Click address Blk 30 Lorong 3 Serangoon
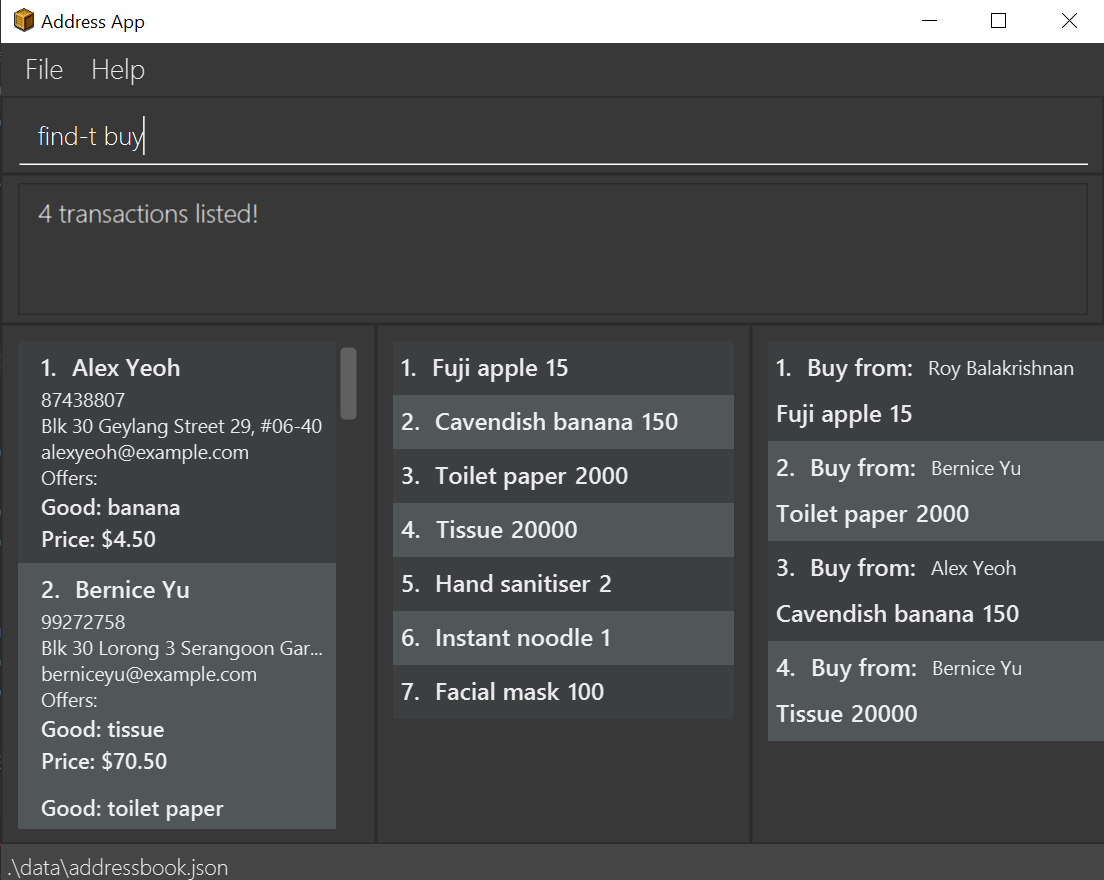Image resolution: width=1104 pixels, height=880 pixels. 182,648
